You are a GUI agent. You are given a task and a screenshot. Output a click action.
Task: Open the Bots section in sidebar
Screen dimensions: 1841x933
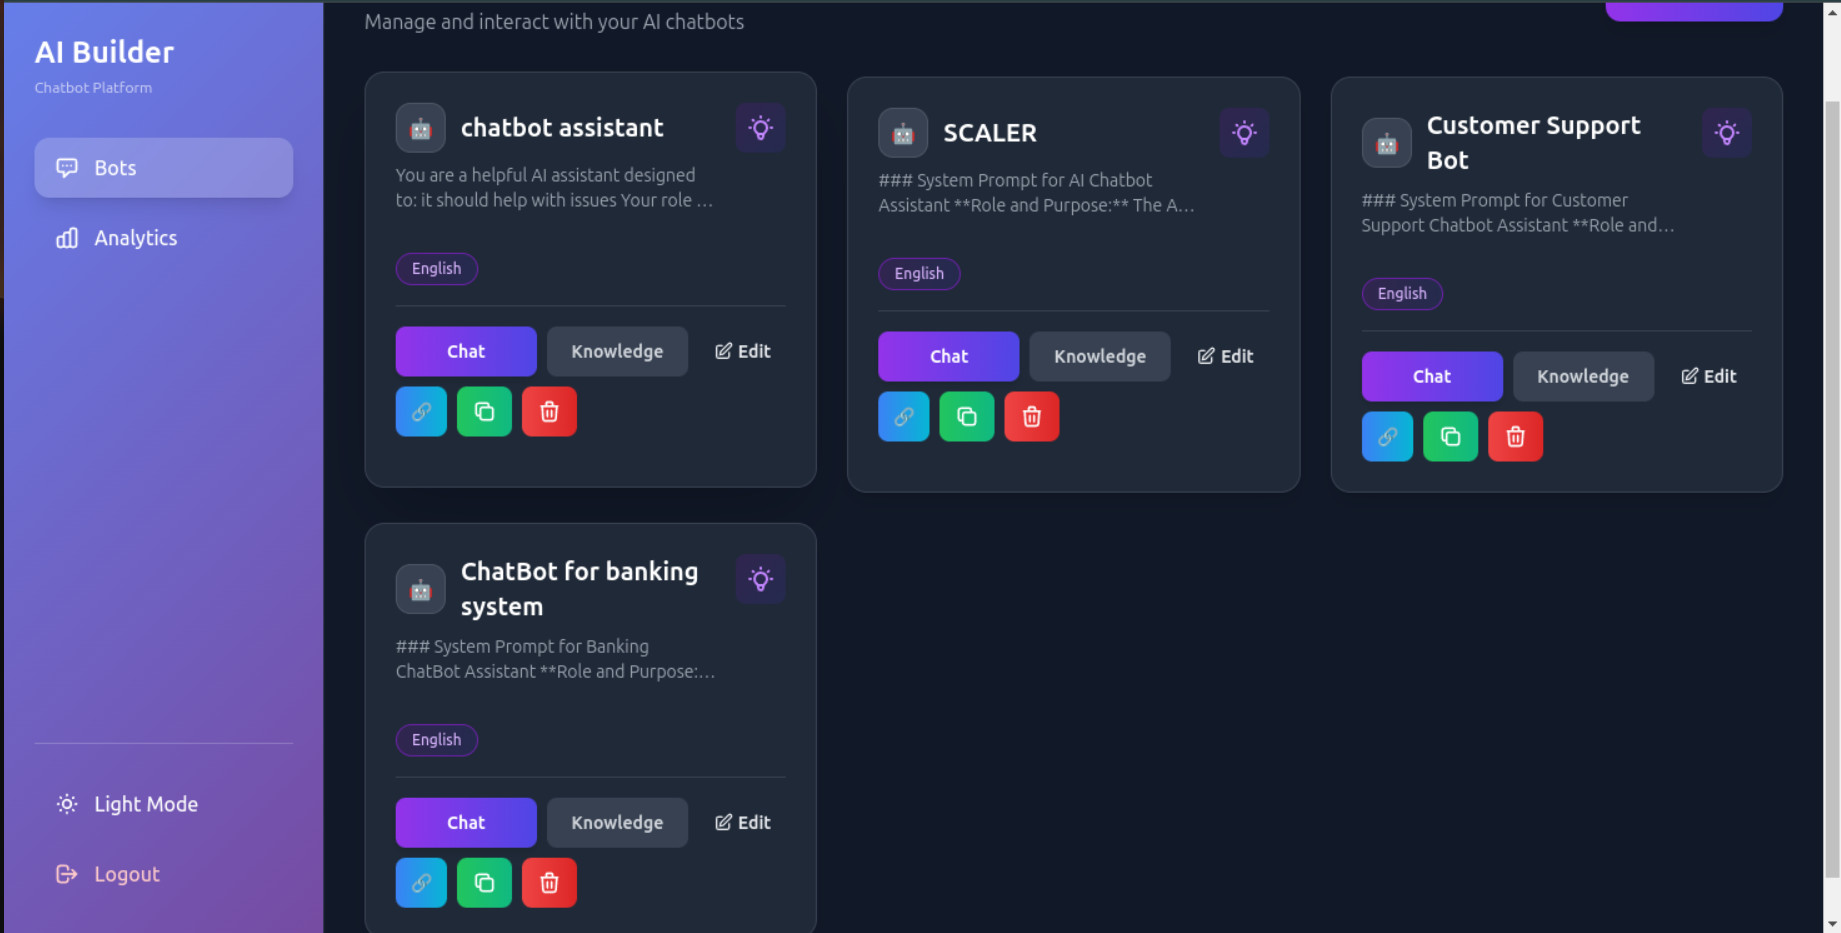(164, 168)
